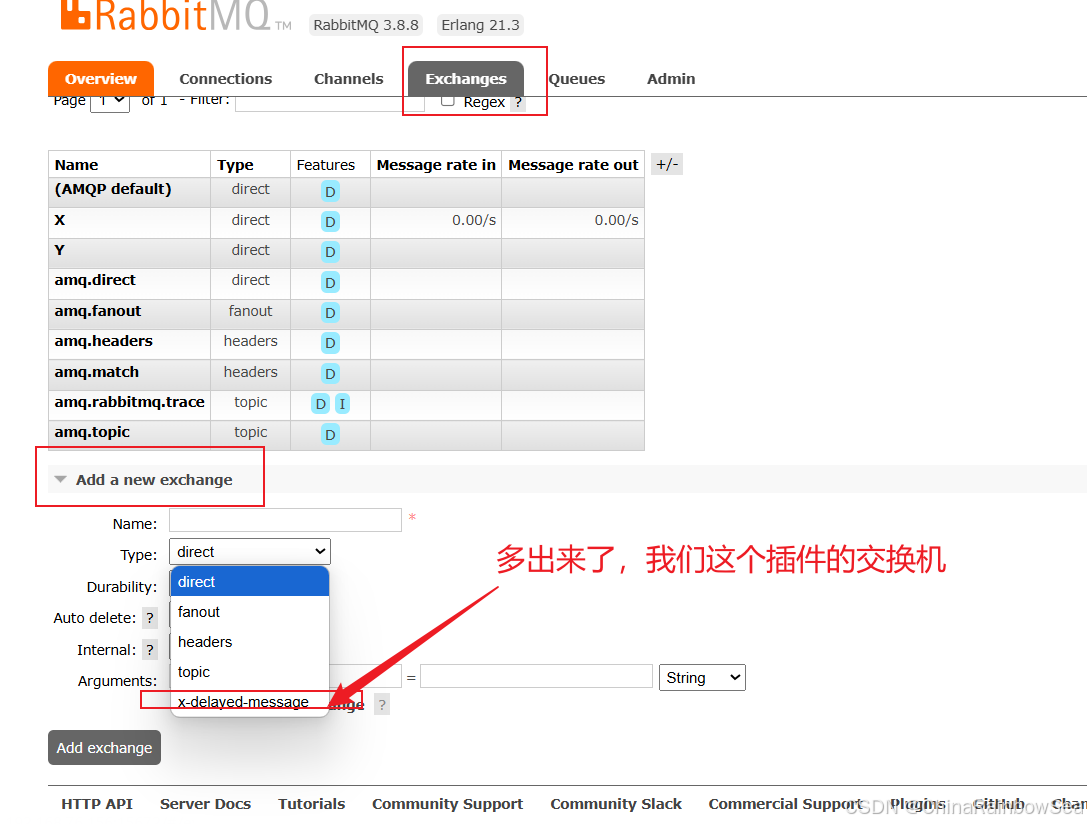Click the exchange Name input field
The height and width of the screenshot is (824, 1087).
click(x=286, y=520)
